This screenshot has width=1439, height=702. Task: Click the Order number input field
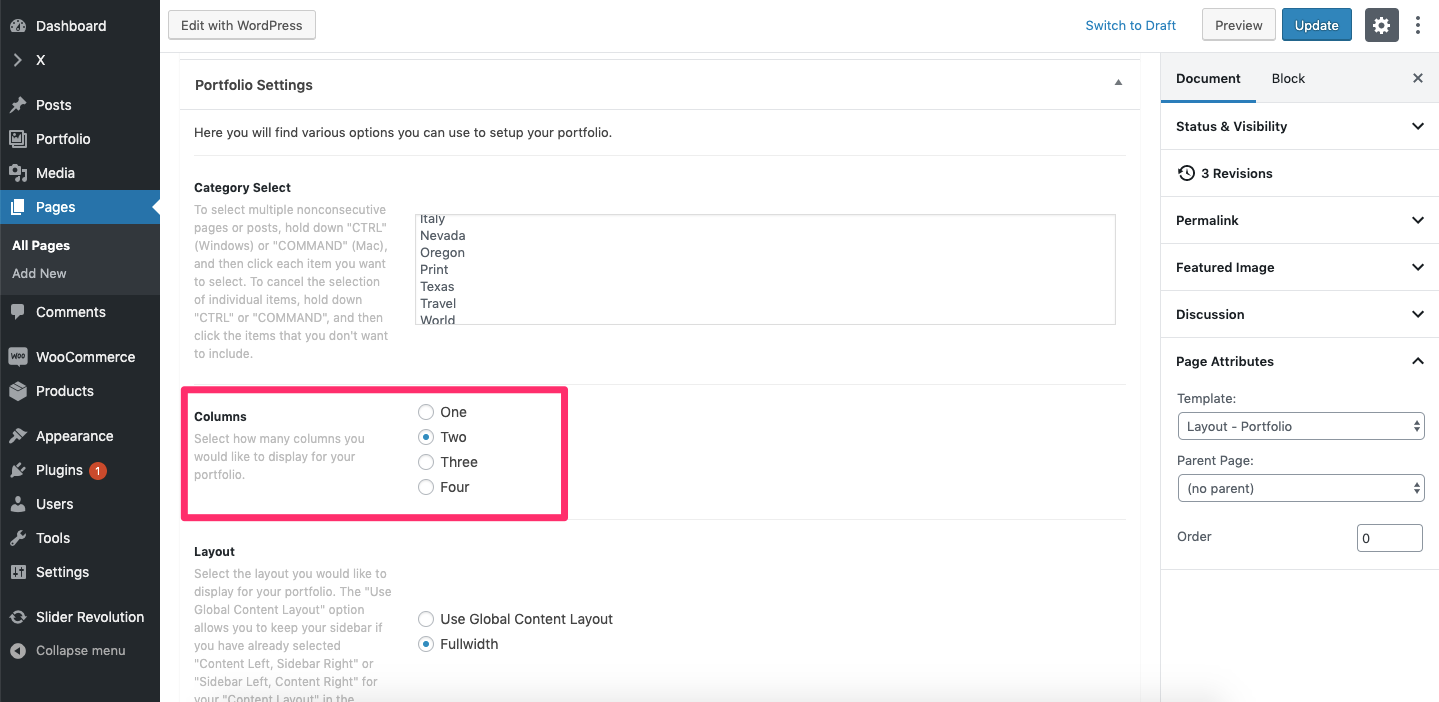[x=1389, y=538]
